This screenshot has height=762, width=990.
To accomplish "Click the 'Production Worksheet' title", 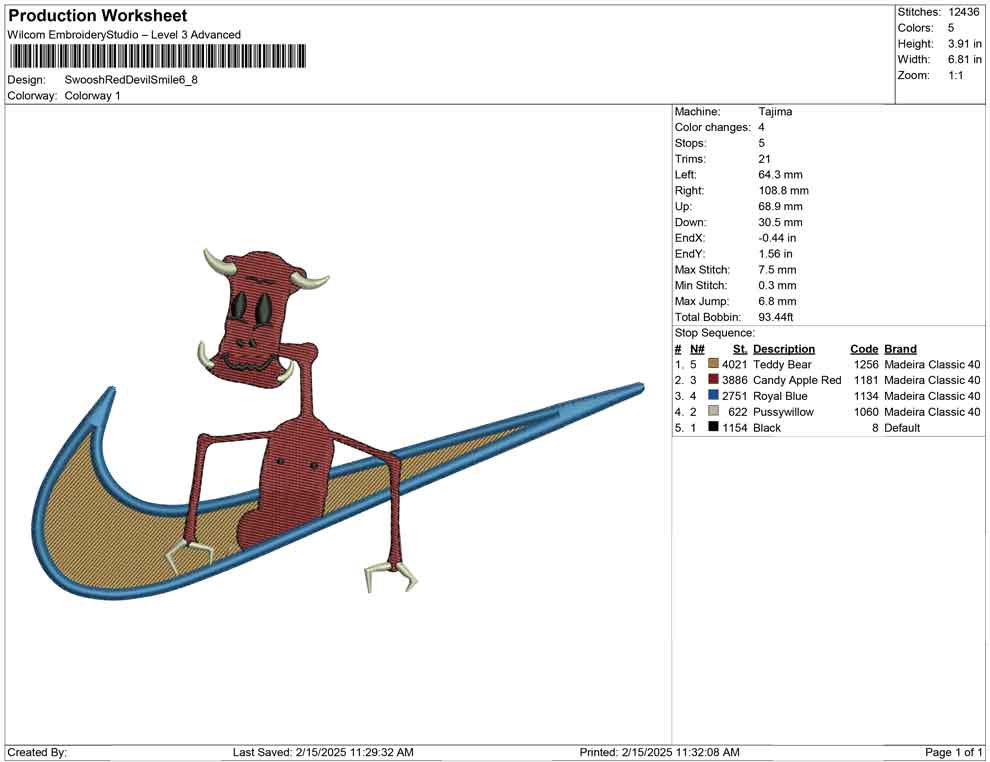I will pyautogui.click(x=98, y=16).
